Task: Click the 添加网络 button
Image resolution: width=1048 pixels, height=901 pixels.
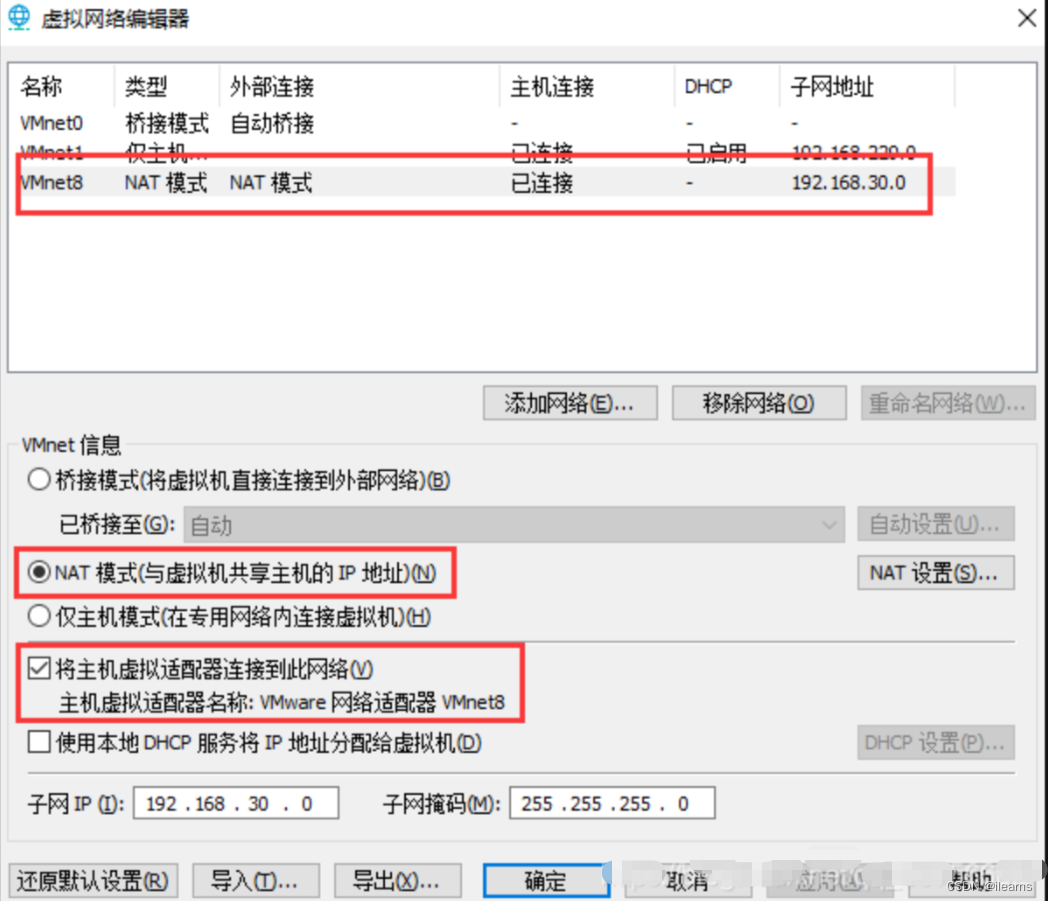Action: [x=570, y=403]
